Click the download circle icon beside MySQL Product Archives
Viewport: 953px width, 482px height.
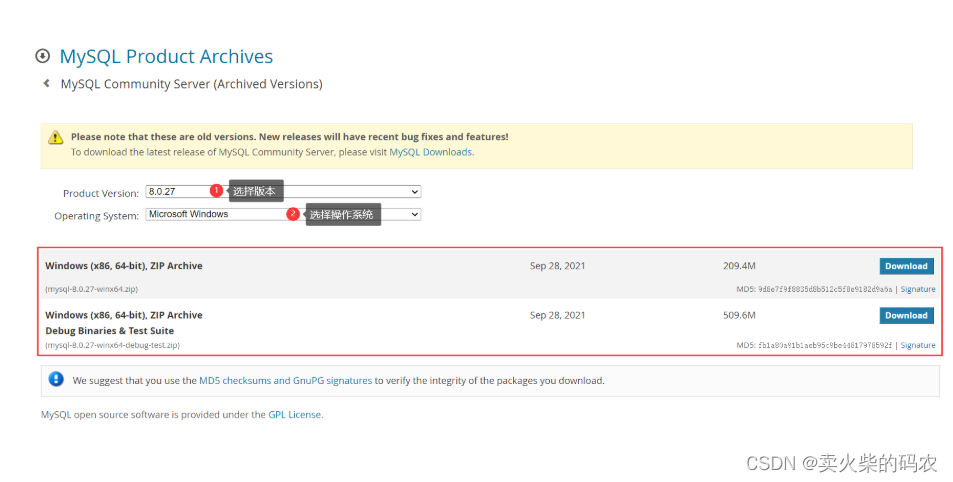coord(43,56)
